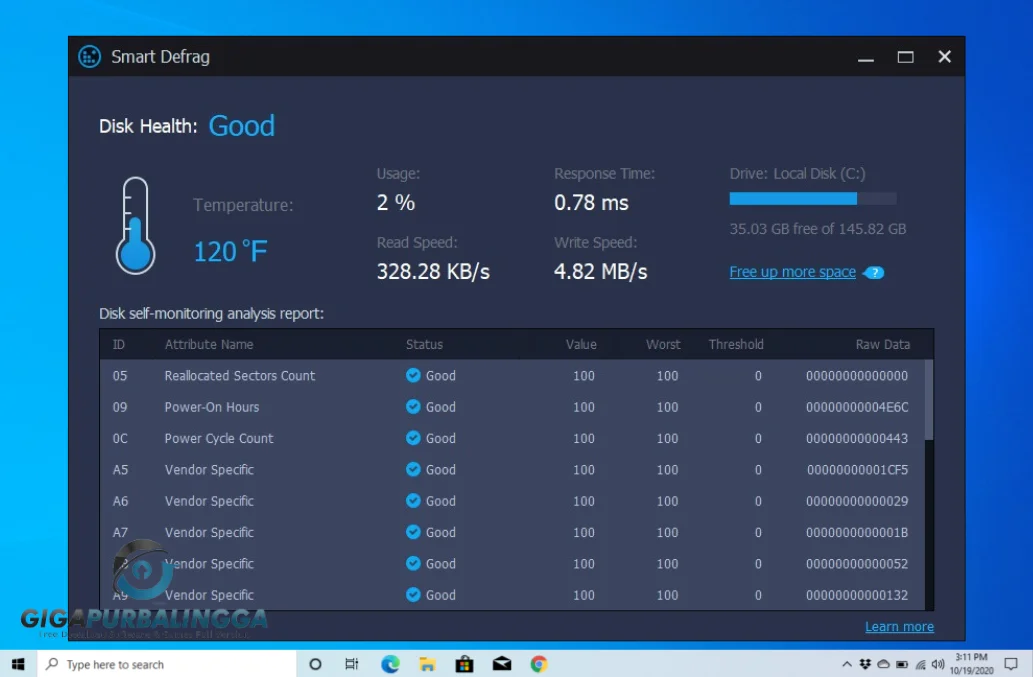This screenshot has width=1033, height=677.
Task: Open the Windows Start menu
Action: point(18,664)
